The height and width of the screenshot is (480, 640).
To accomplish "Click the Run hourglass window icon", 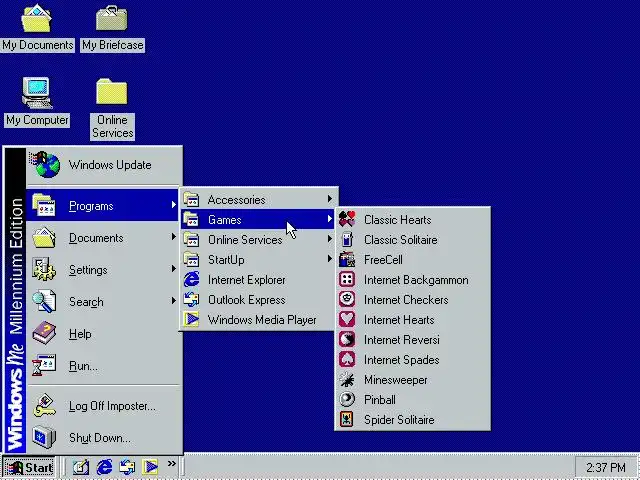I will point(44,366).
